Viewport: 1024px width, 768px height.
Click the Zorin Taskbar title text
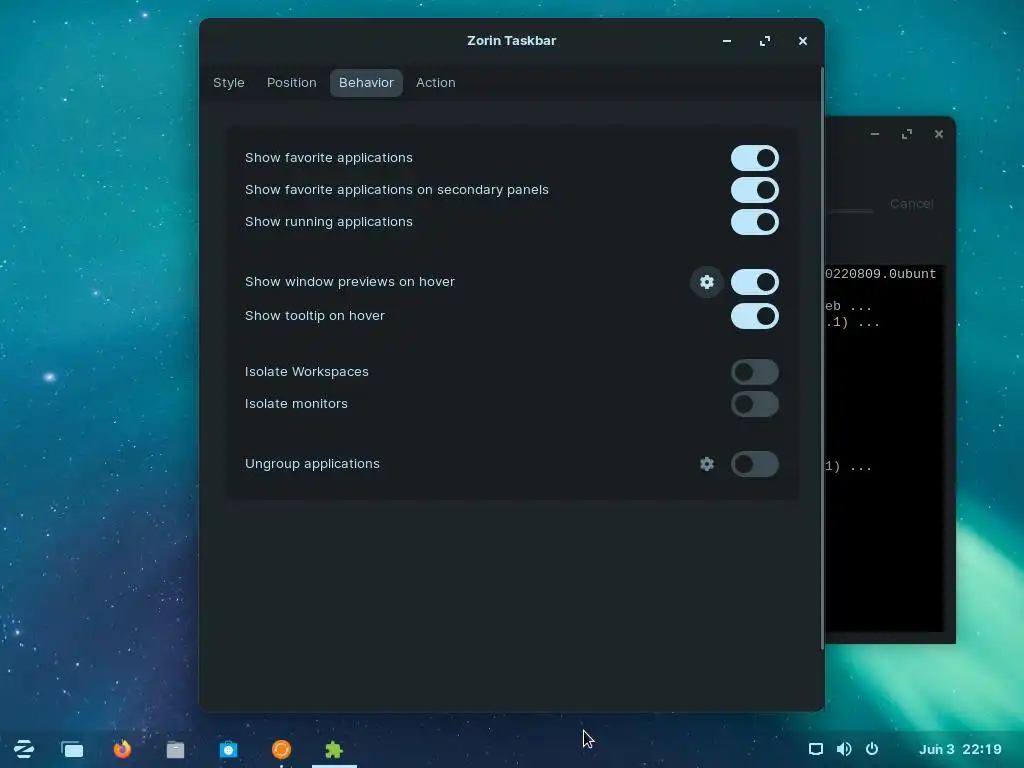(x=511, y=40)
